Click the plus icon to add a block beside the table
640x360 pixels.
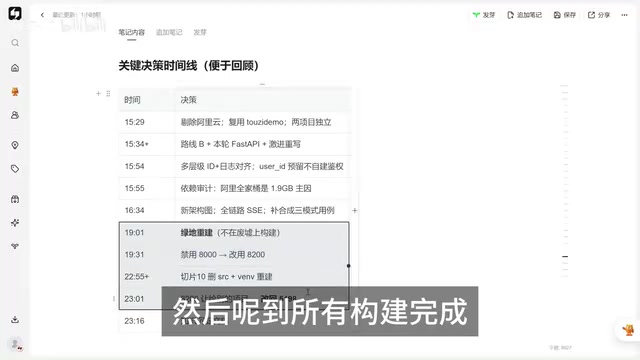coord(98,93)
